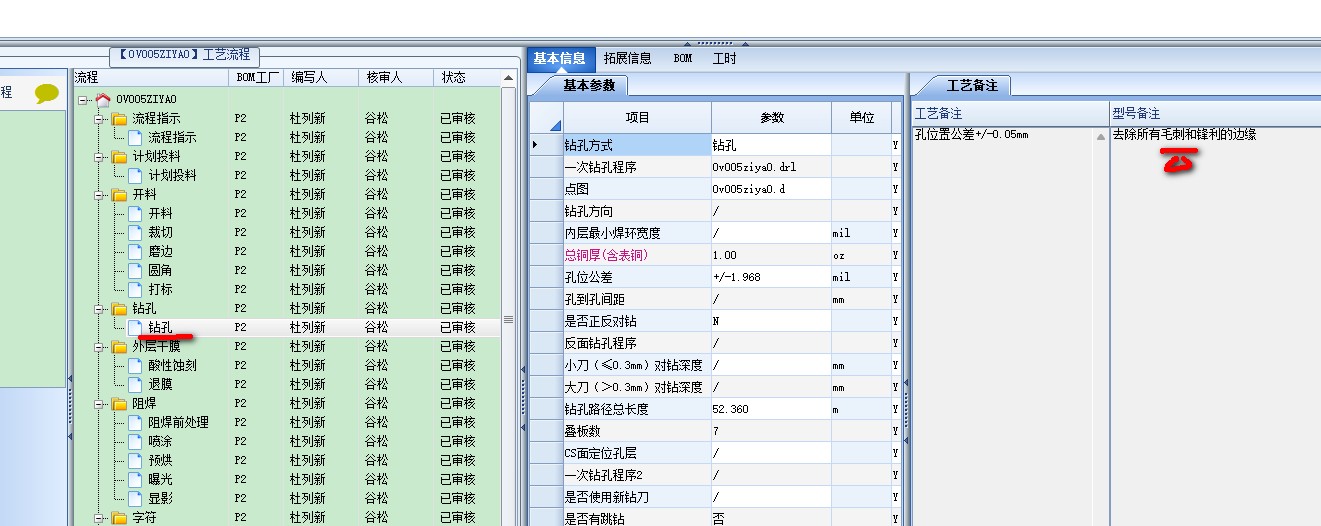Click the yellow chat bubble icon
This screenshot has height=526, width=1321.
(x=47, y=94)
